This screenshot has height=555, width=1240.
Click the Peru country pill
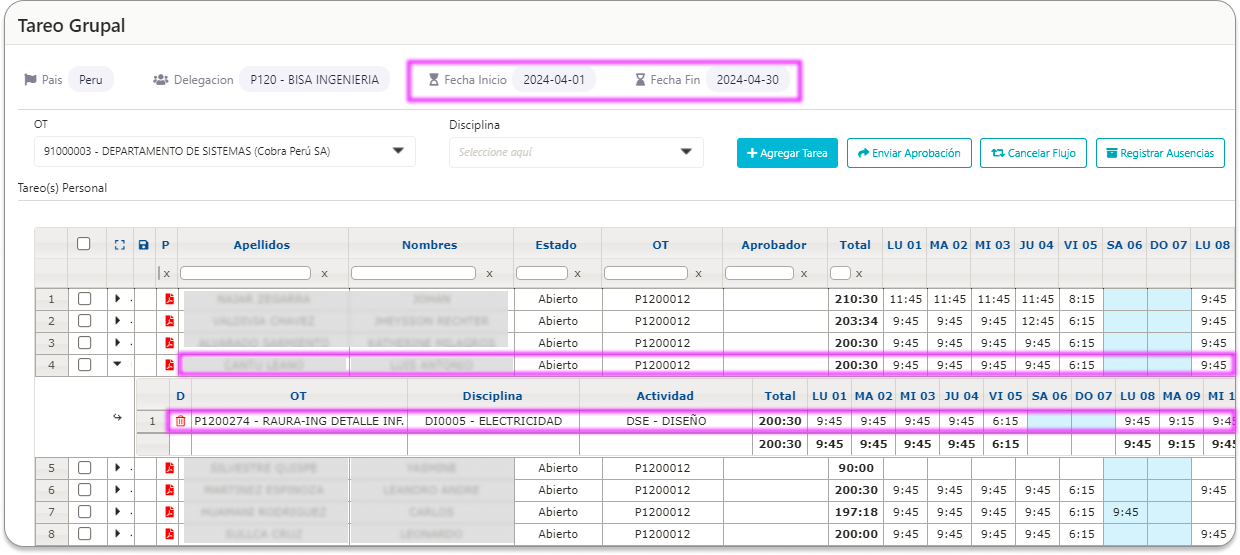click(91, 79)
